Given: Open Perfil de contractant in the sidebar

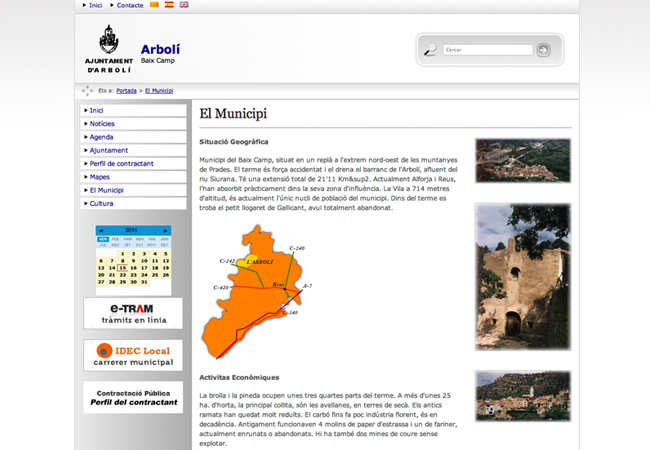Looking at the screenshot, I should click(133, 163).
